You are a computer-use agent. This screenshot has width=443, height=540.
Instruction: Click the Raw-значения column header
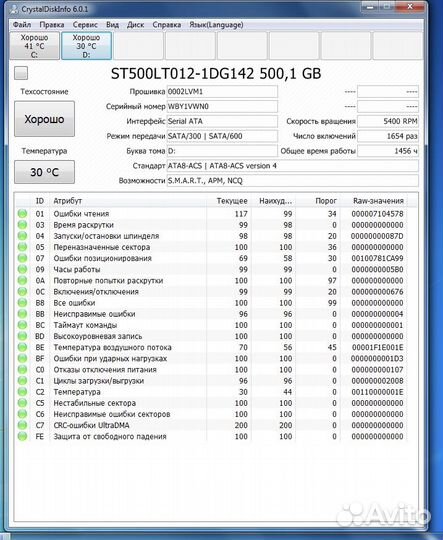(378, 201)
